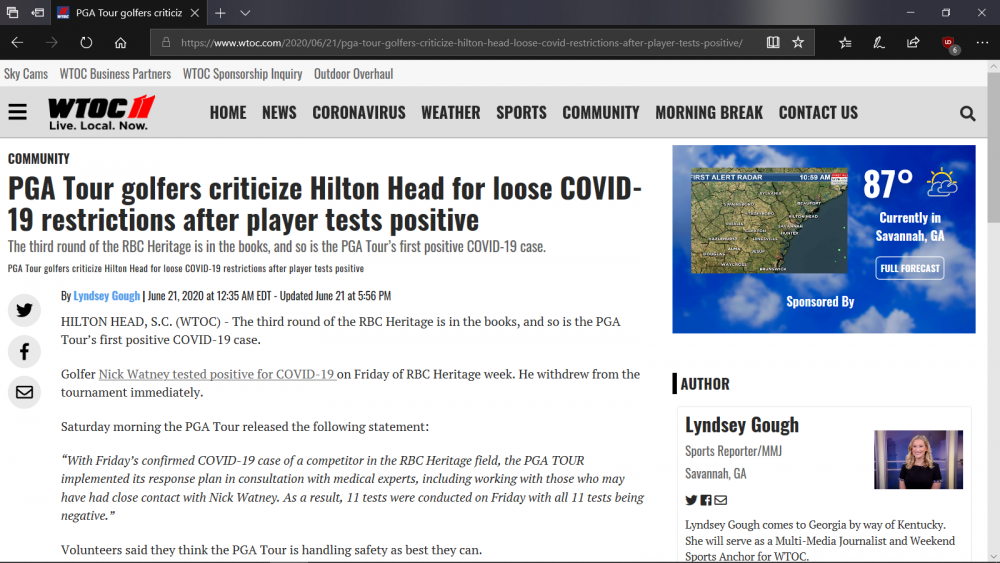Viewport: 1000px width, 563px height.
Task: Open the uBlock extension icon
Action: point(949,43)
